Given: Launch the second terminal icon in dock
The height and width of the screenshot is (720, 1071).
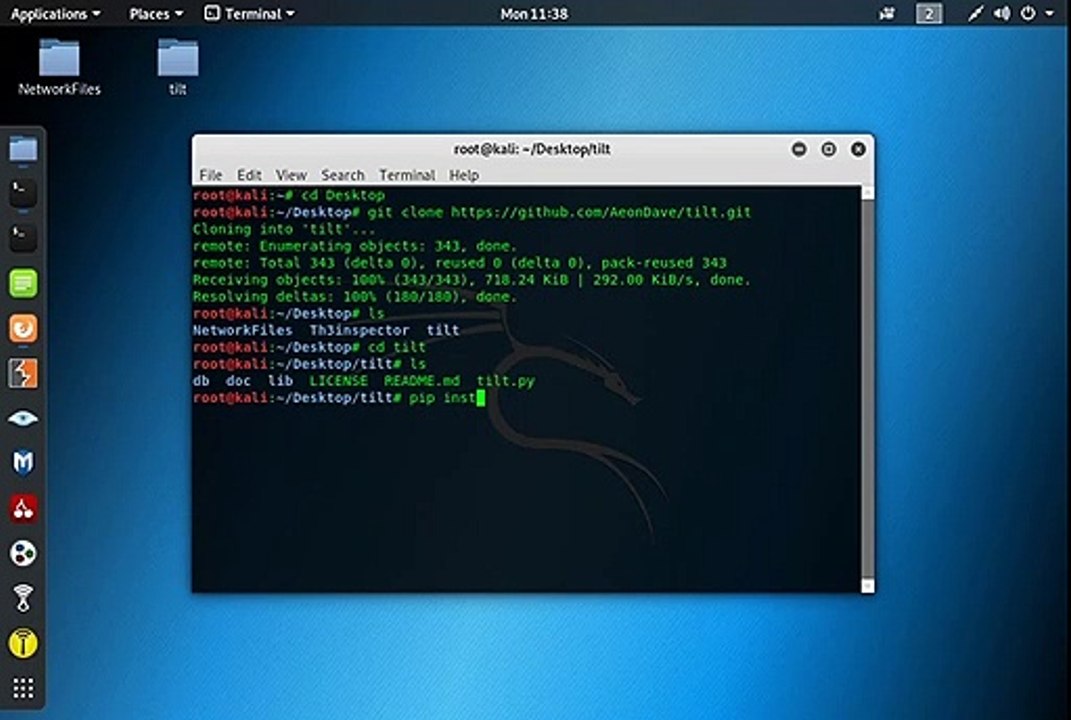Looking at the screenshot, I should pyautogui.click(x=23, y=238).
